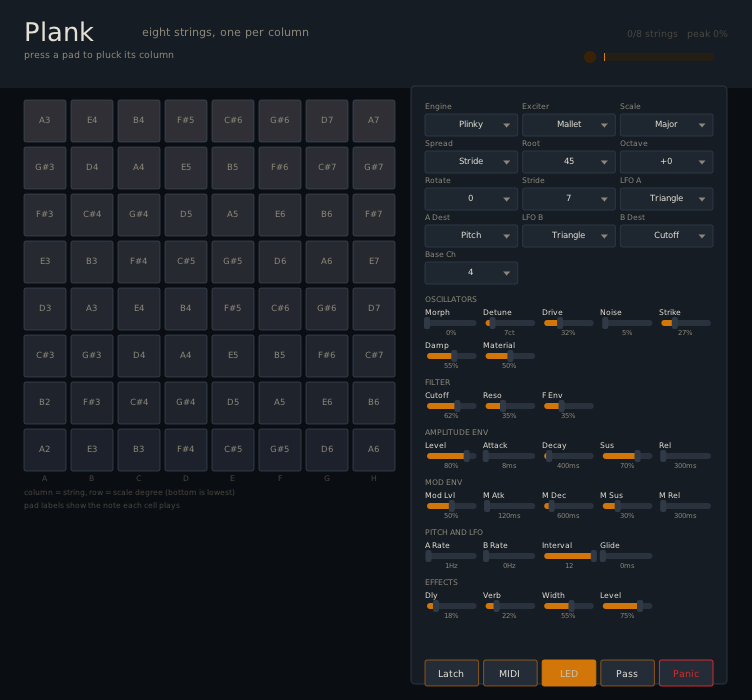Adjust the Rel slider in Amplitude Env

click(x=685, y=456)
